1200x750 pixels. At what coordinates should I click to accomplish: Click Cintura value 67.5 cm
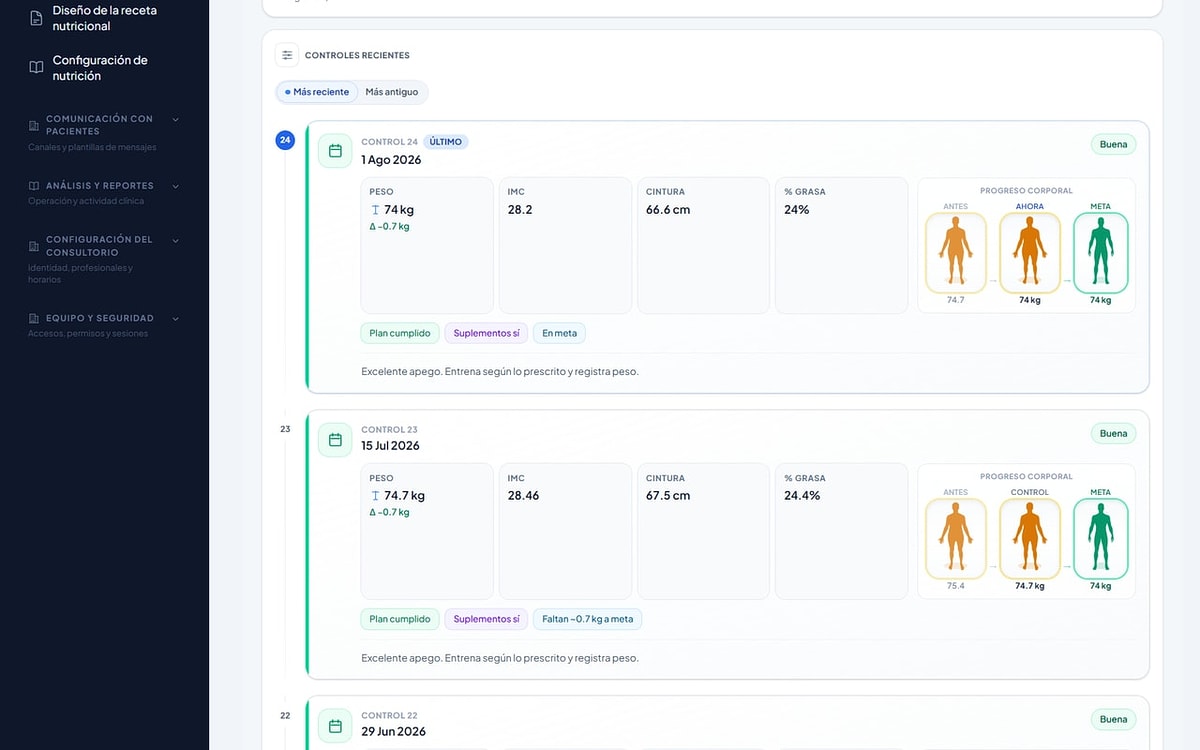pyautogui.click(x=668, y=496)
